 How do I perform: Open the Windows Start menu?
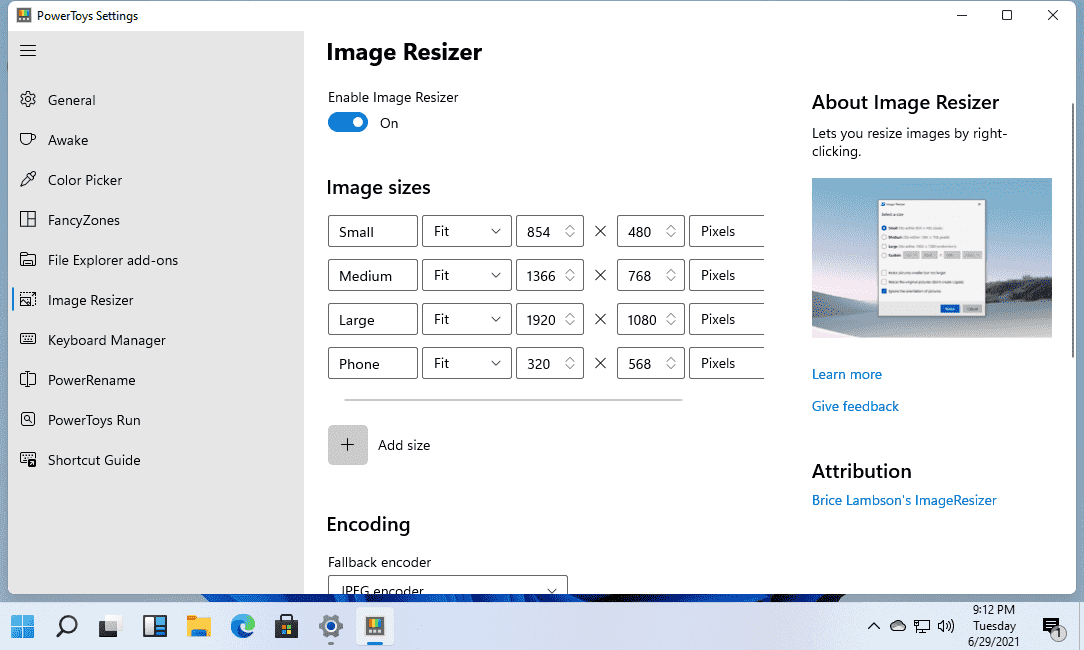coord(22,626)
